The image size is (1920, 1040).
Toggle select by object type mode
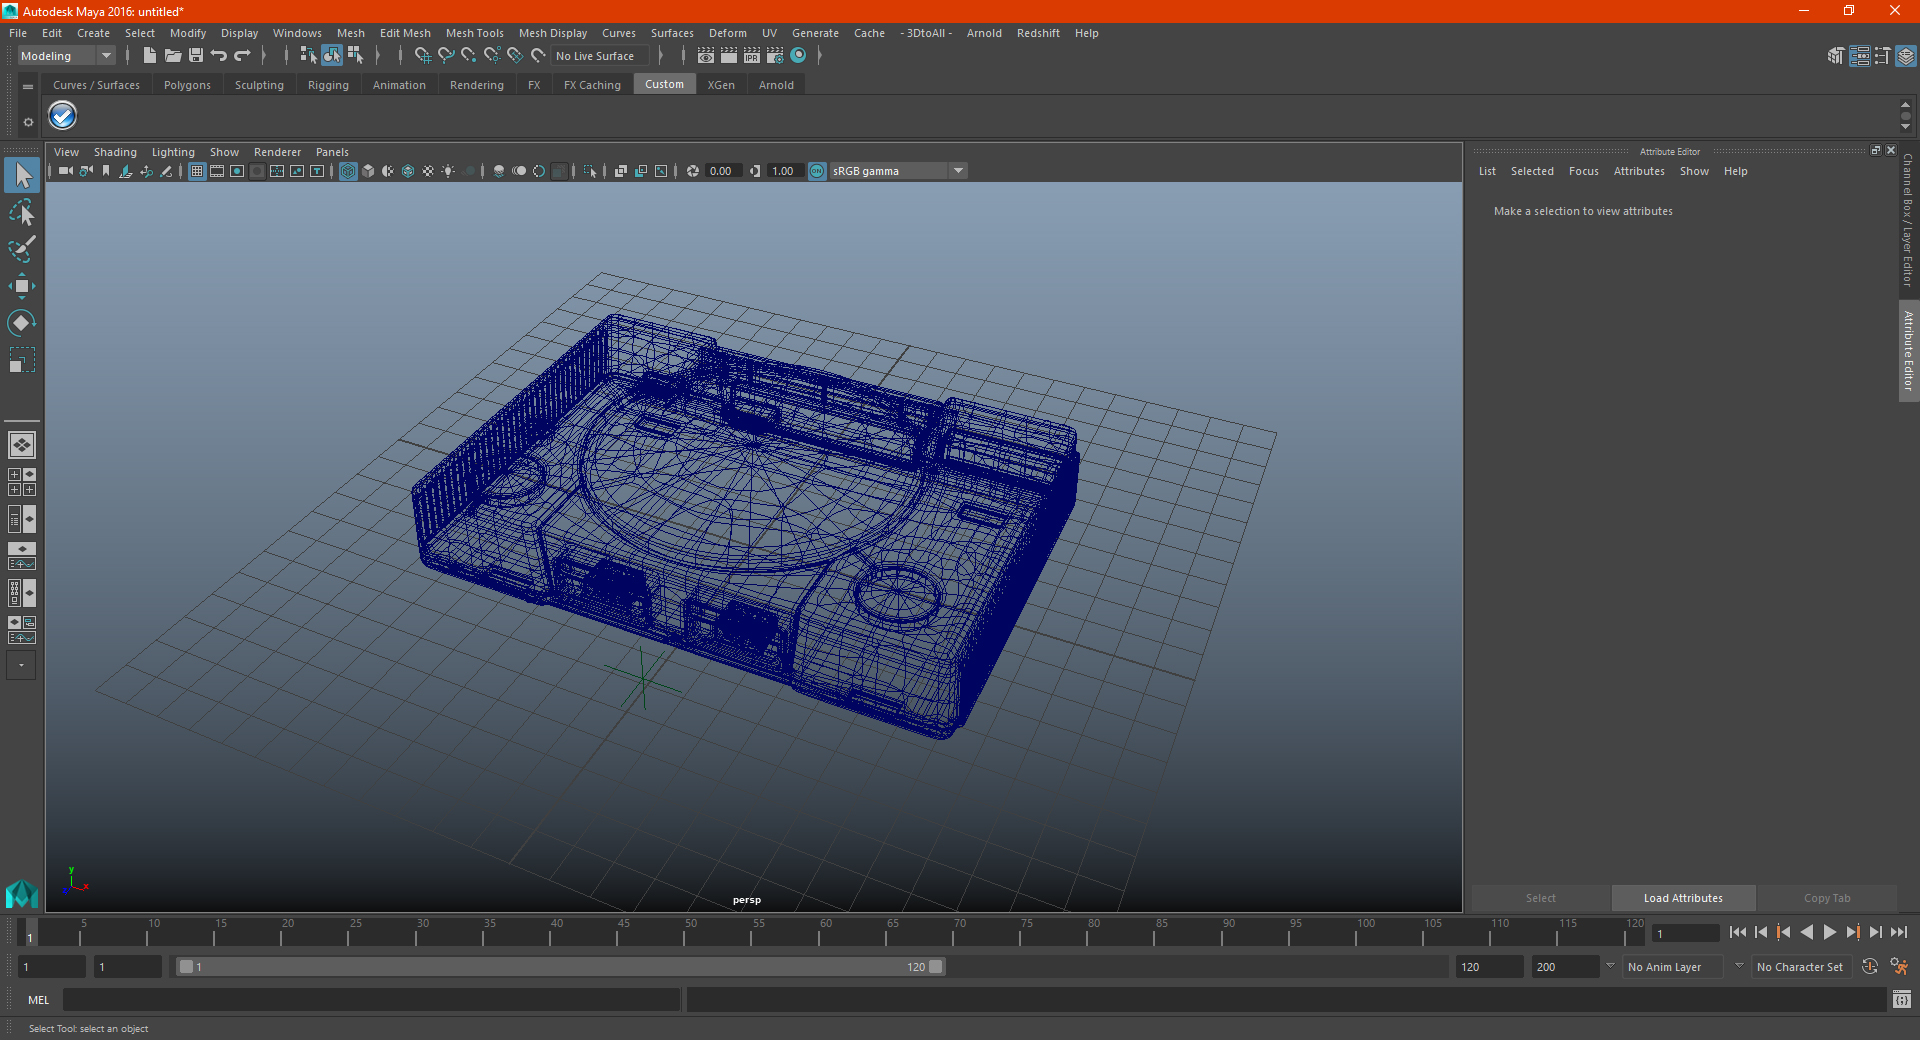332,56
